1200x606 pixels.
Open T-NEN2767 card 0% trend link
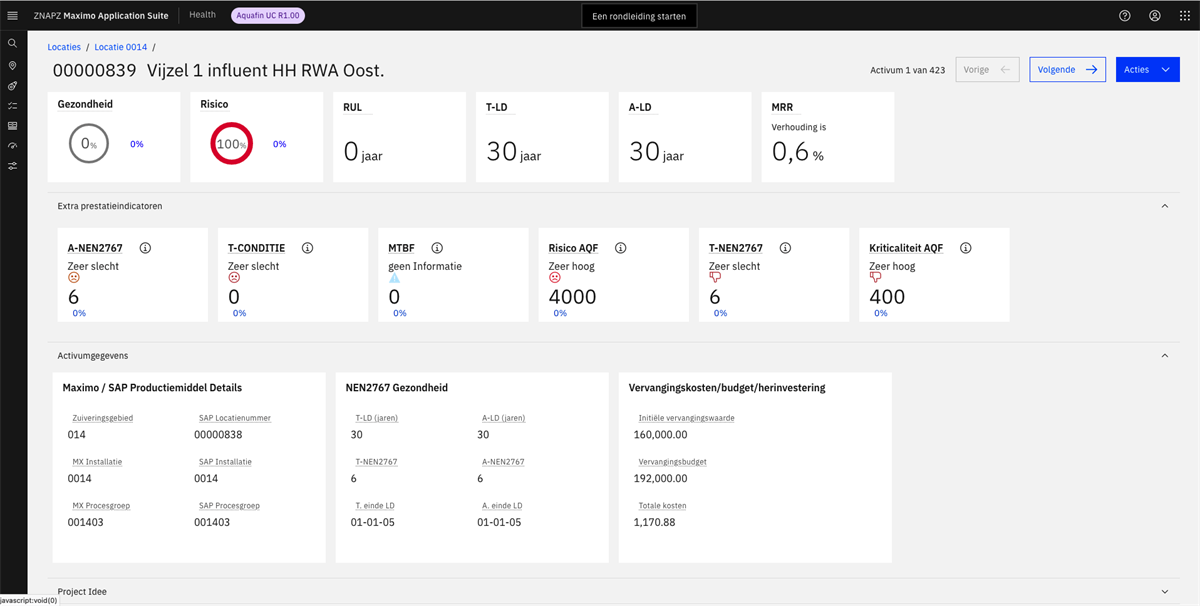720,313
